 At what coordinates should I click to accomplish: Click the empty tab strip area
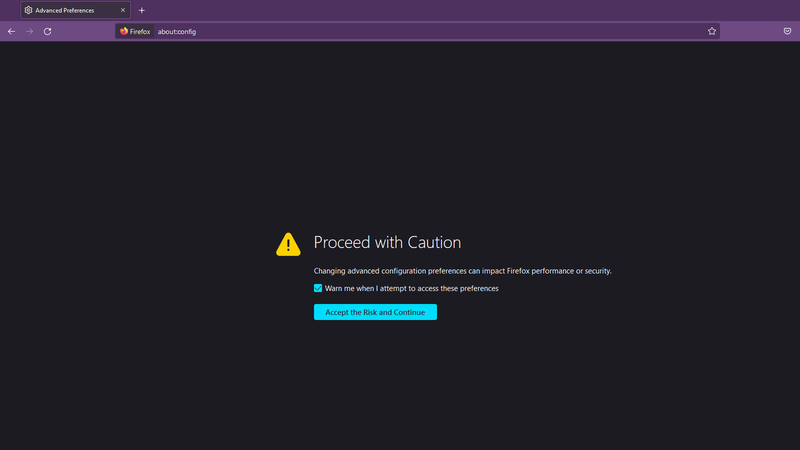[x=450, y=10]
